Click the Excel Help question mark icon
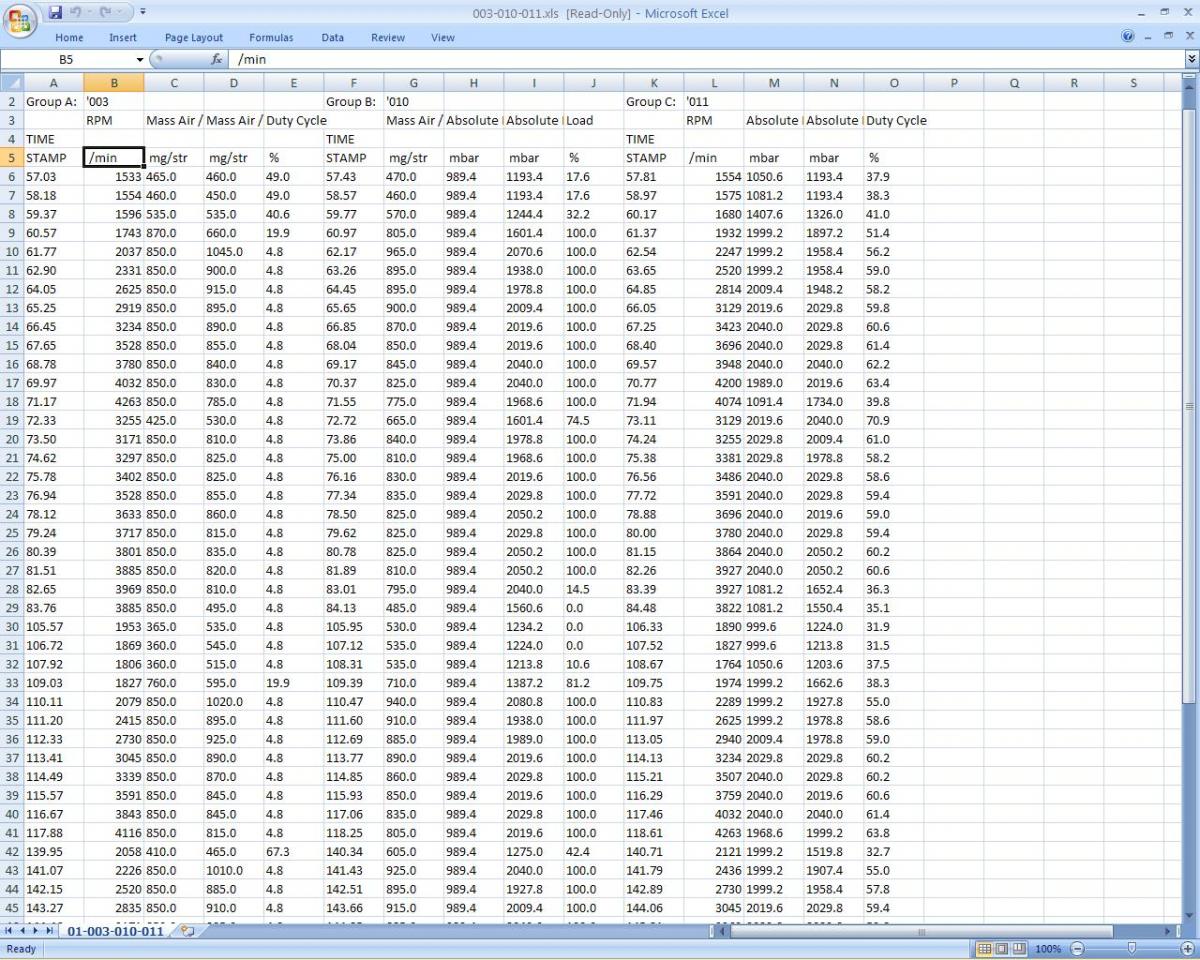Image resolution: width=1200 pixels, height=960 pixels. tap(1129, 36)
